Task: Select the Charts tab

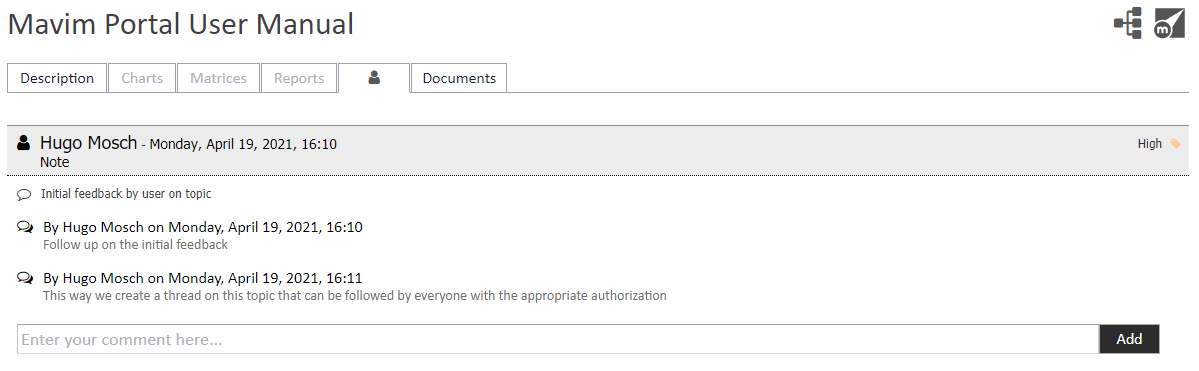Action: pos(142,78)
